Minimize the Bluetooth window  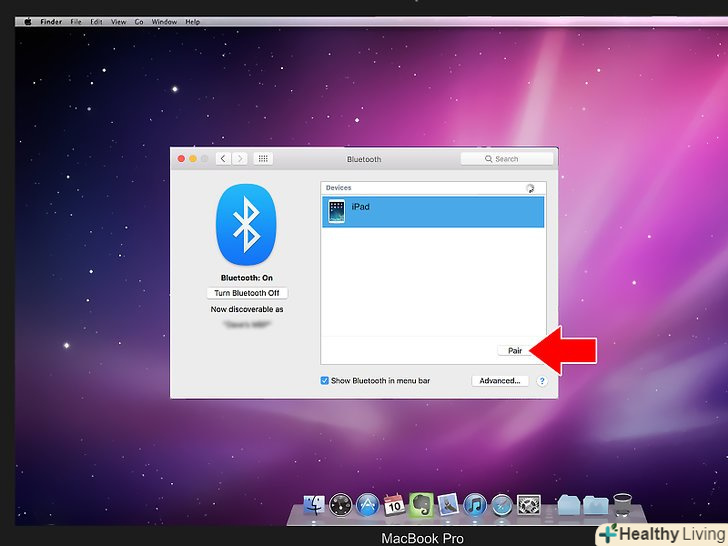coord(193,159)
